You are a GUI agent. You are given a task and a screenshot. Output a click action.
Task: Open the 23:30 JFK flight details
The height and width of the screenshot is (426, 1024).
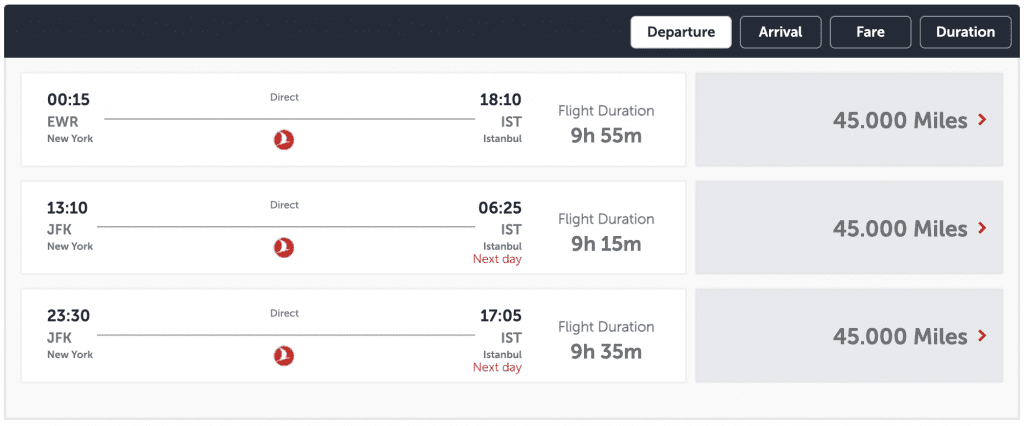coord(353,336)
